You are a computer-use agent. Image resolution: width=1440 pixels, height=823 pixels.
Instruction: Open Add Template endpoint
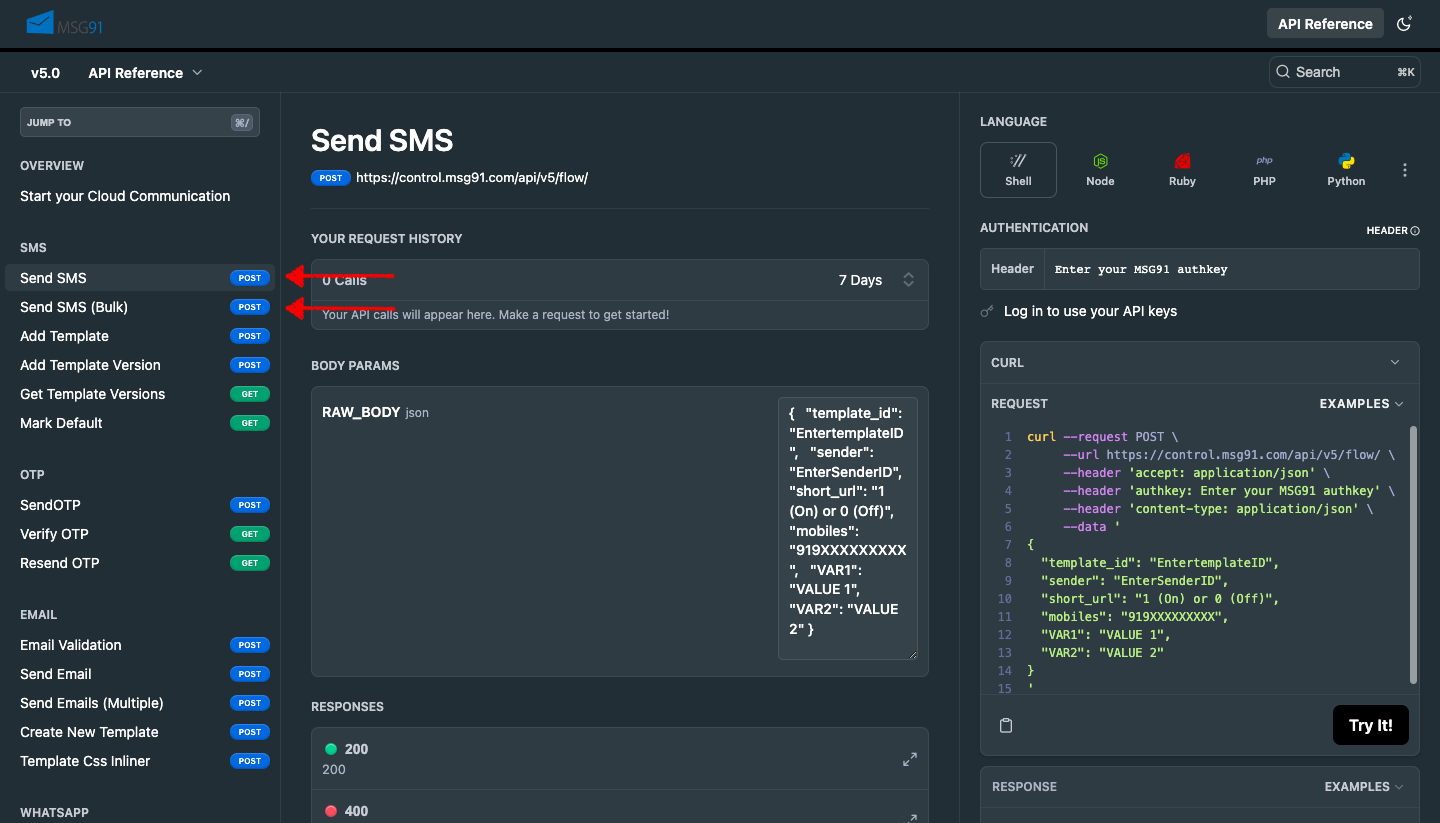point(140,336)
